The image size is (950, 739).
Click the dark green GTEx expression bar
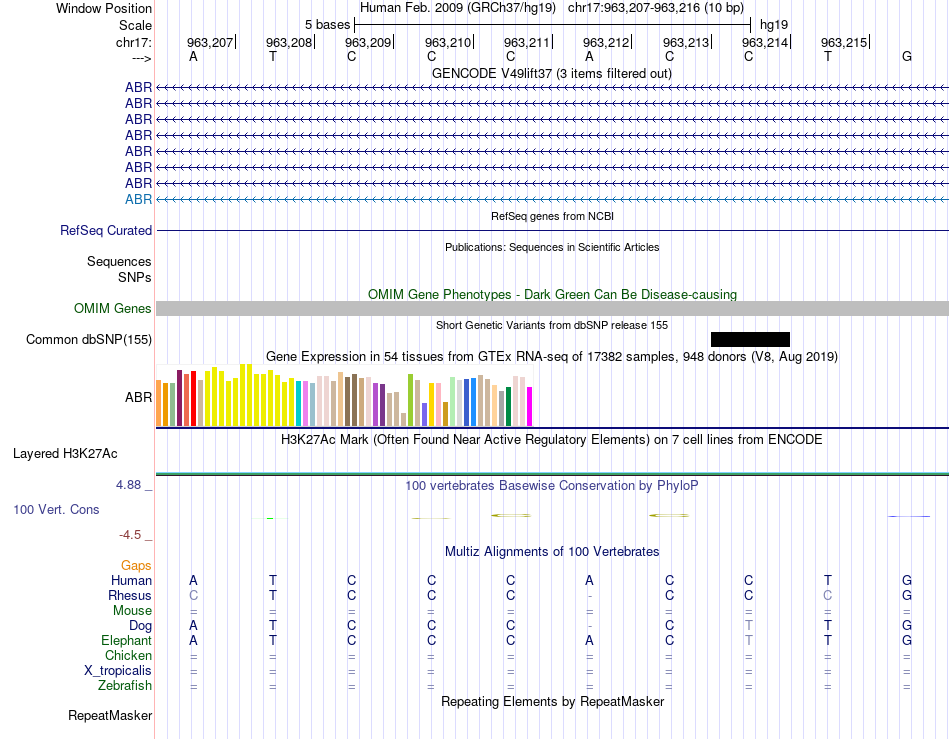pyautogui.click(x=508, y=406)
